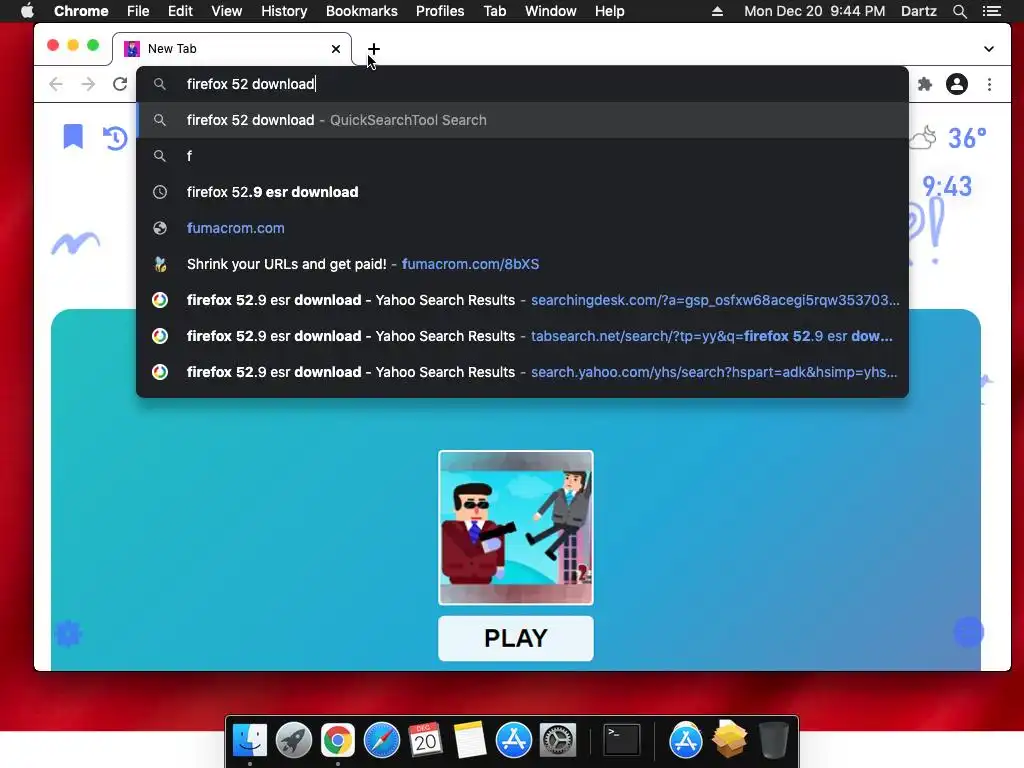
Task: Click the game thumbnail image
Action: pyautogui.click(x=516, y=528)
